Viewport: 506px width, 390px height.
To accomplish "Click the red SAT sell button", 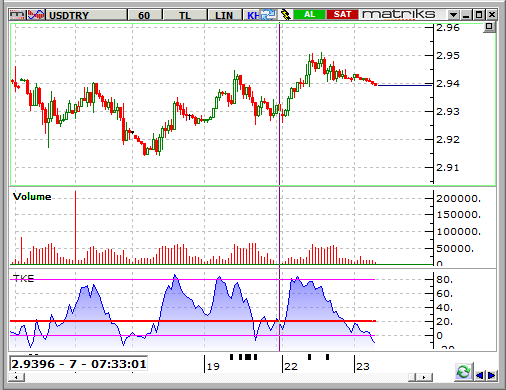I will point(342,15).
